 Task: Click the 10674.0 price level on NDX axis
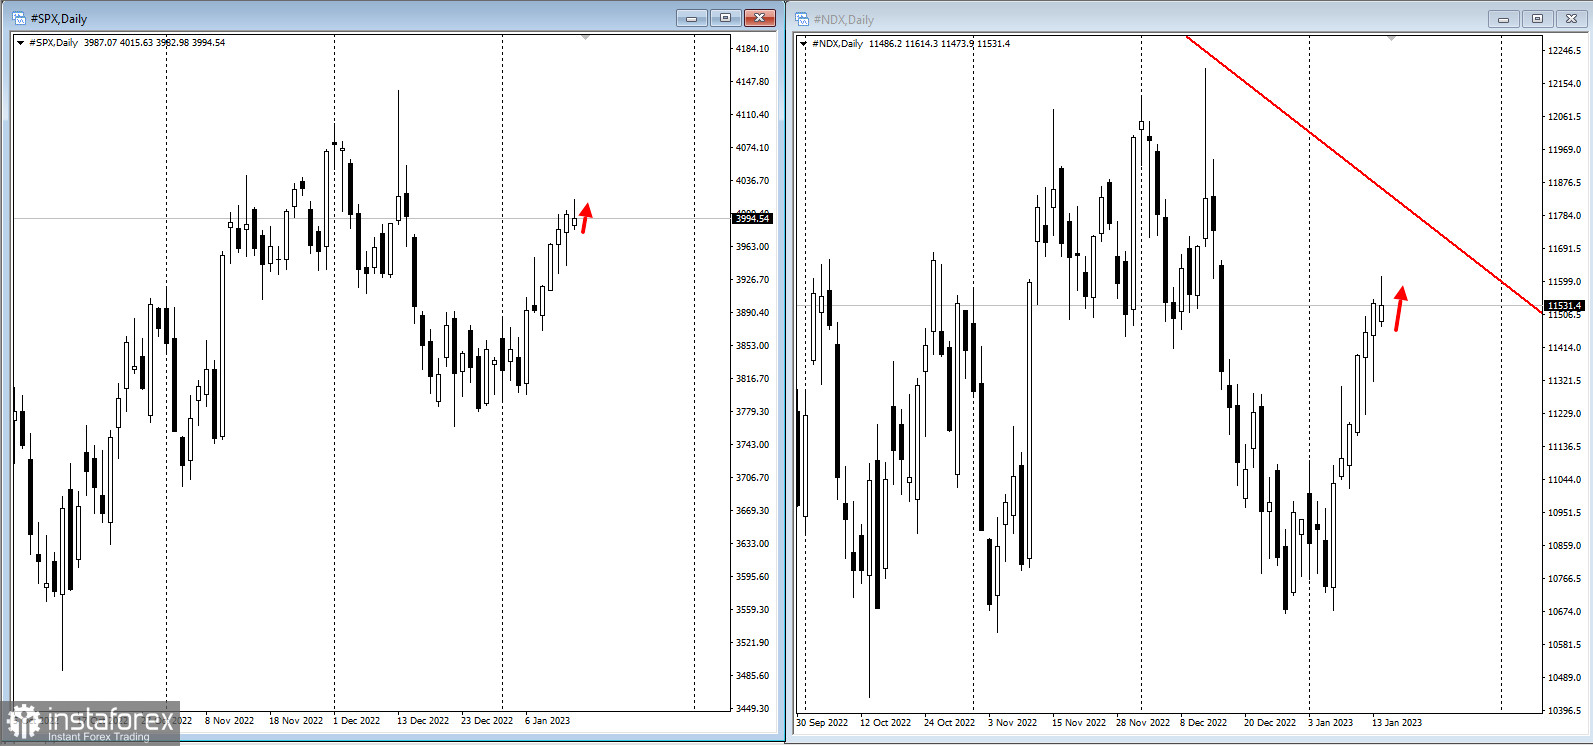1565,612
